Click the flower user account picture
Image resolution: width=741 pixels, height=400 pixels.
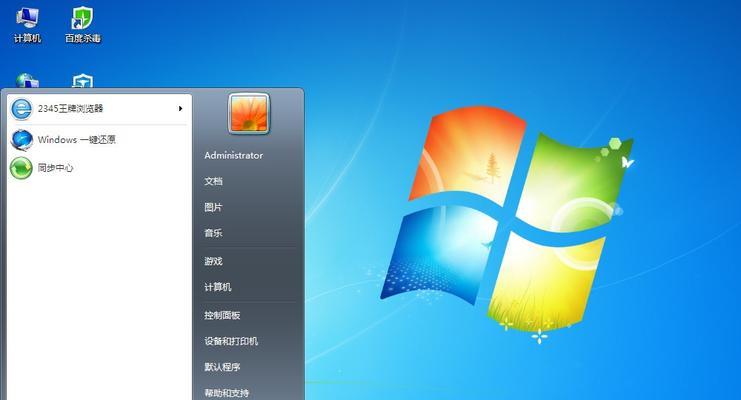pyautogui.click(x=249, y=113)
